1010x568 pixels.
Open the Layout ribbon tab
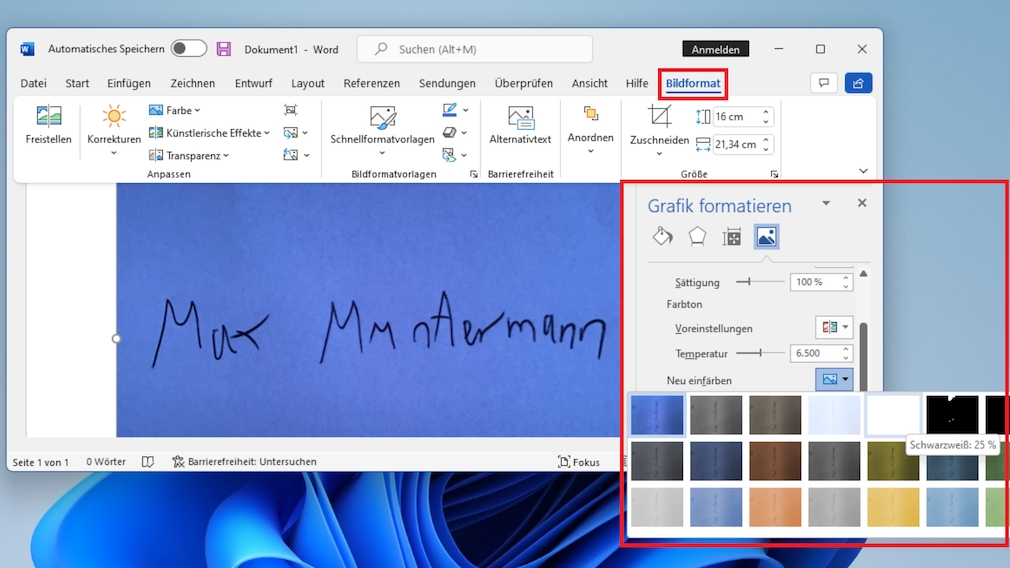[x=308, y=84]
